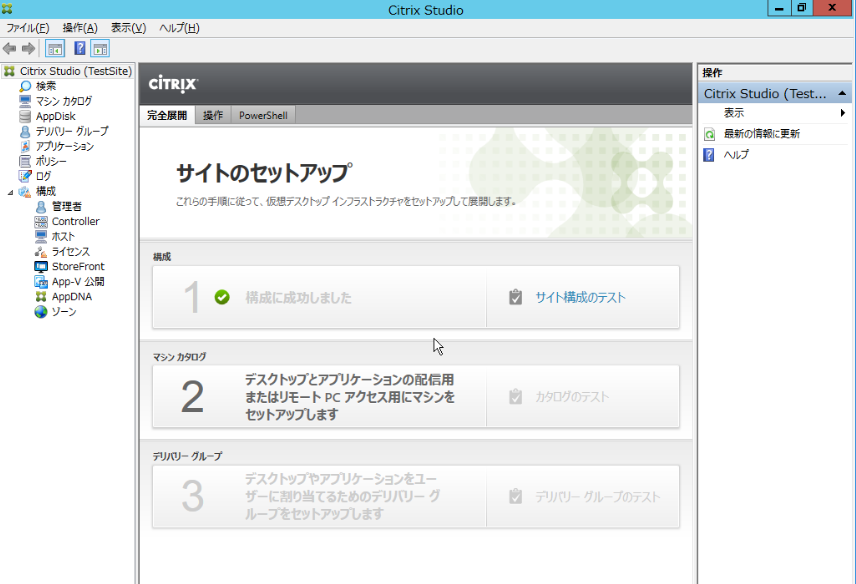
Task: Select the StoreFront tree item label
Action: coord(78,266)
